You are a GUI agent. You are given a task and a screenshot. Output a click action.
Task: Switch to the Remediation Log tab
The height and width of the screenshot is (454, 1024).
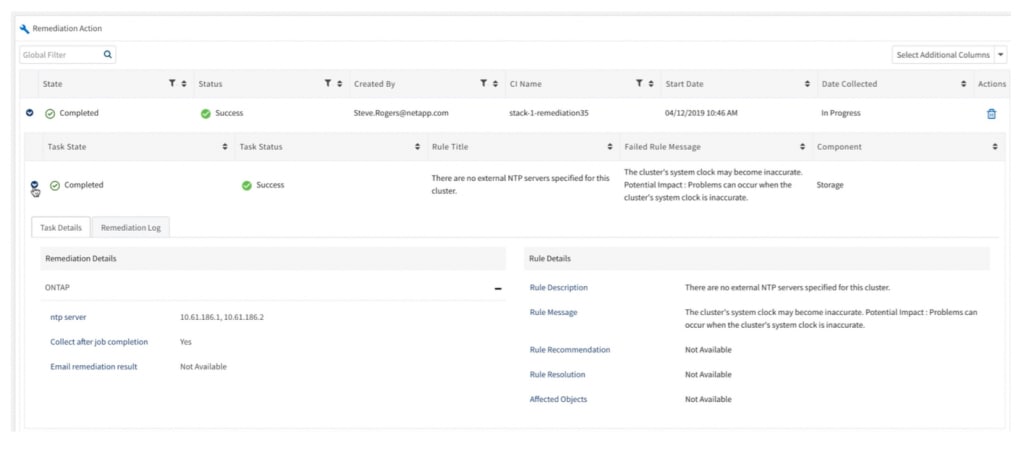click(130, 228)
